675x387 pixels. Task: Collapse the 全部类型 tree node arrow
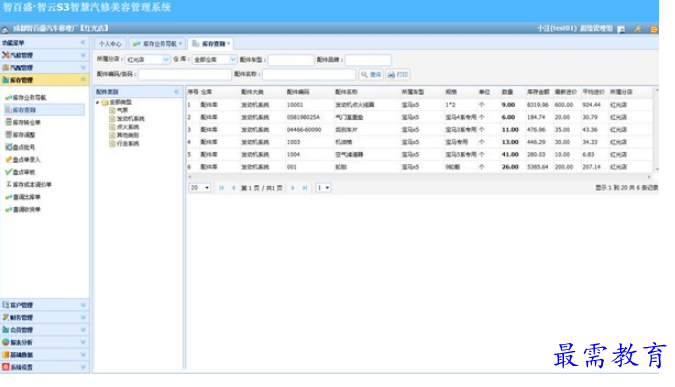click(98, 102)
